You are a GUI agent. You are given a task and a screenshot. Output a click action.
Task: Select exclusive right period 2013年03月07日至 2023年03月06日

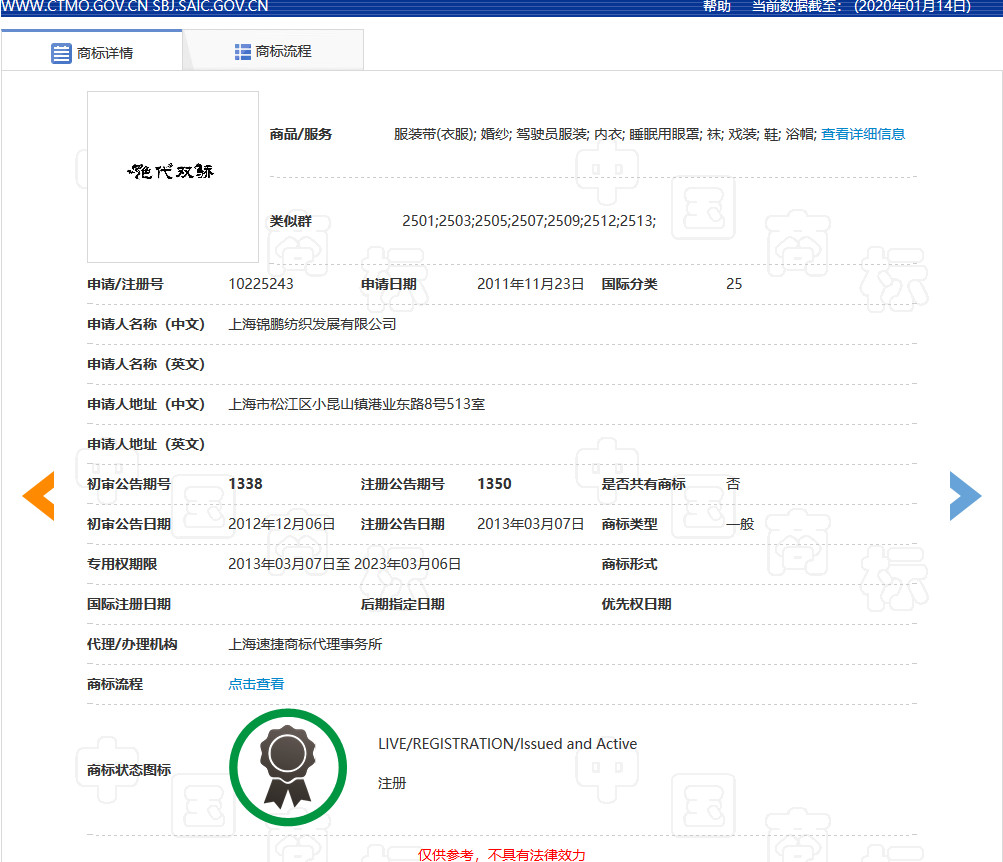click(x=345, y=564)
